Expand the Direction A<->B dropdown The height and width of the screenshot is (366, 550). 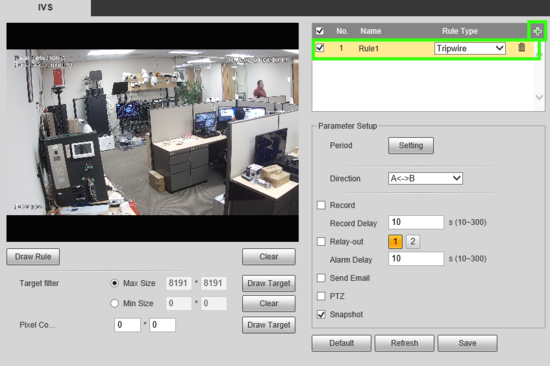point(425,178)
